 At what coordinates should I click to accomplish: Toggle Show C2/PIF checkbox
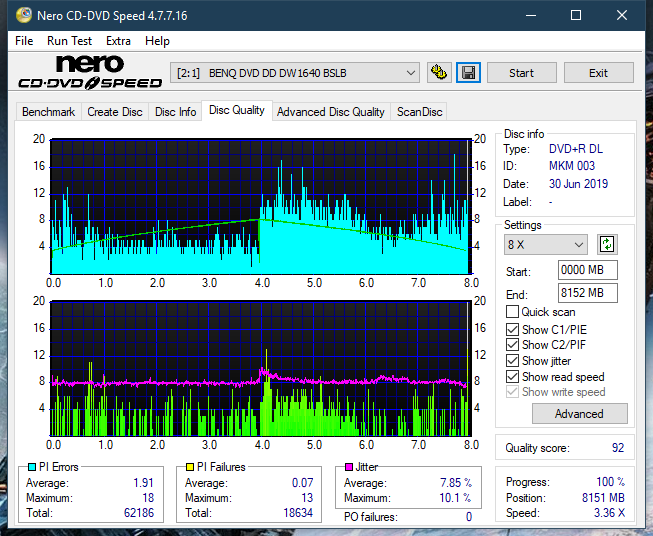point(512,345)
